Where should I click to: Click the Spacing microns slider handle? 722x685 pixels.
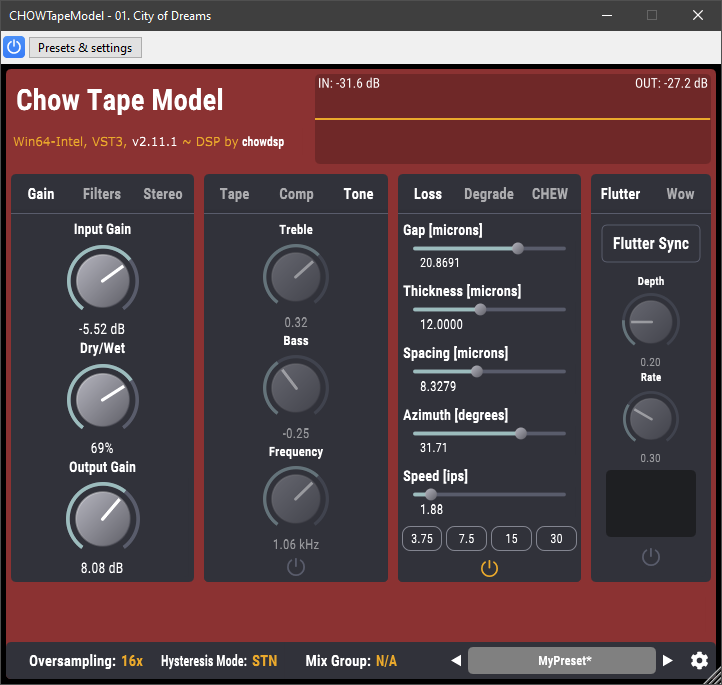click(x=477, y=372)
